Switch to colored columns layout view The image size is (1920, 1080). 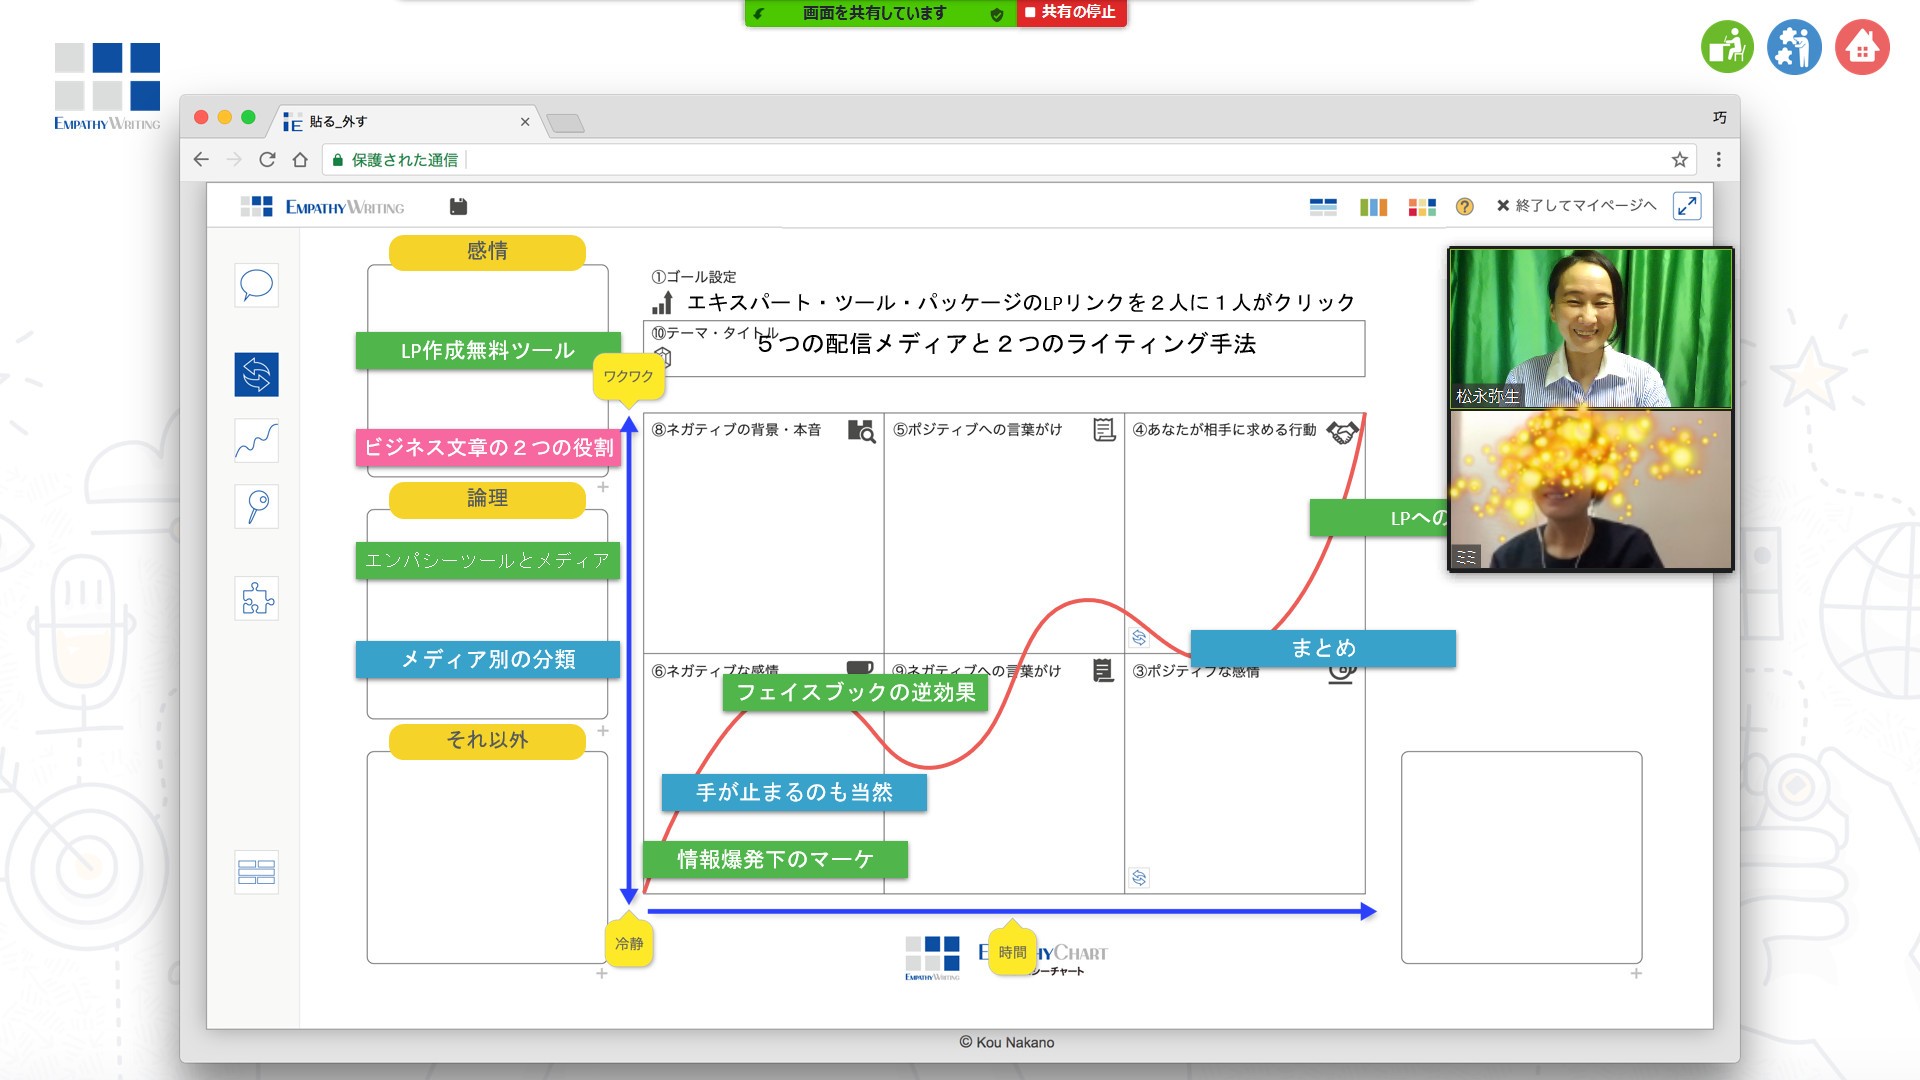pyautogui.click(x=1373, y=207)
